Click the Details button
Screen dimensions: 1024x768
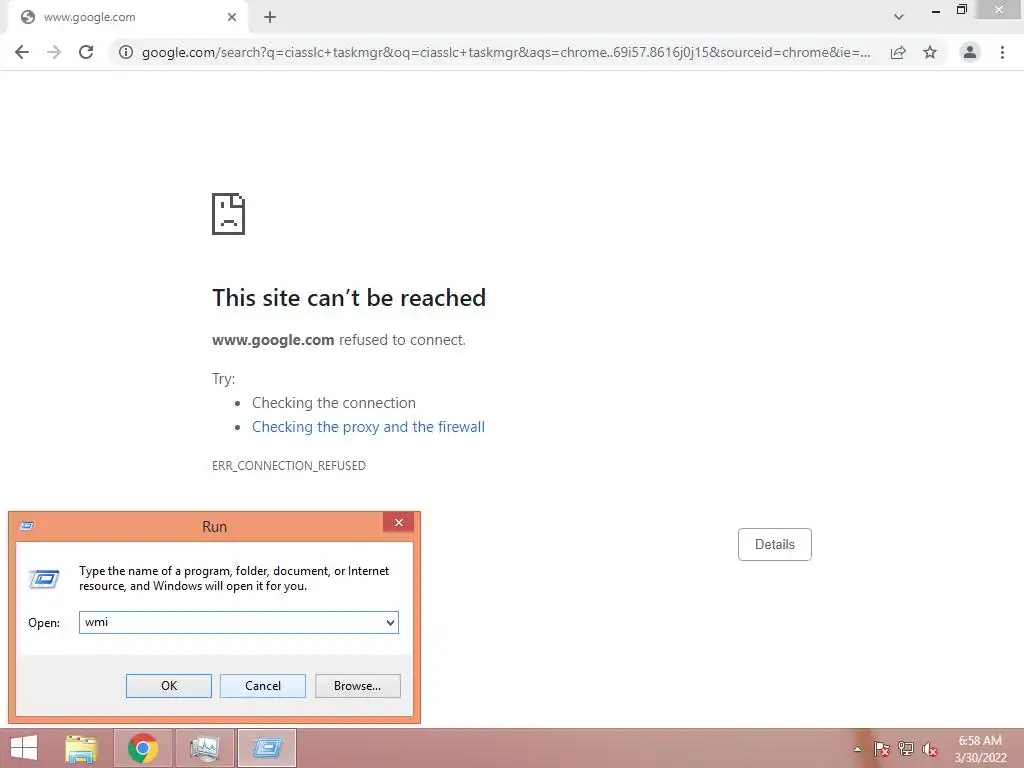[775, 544]
